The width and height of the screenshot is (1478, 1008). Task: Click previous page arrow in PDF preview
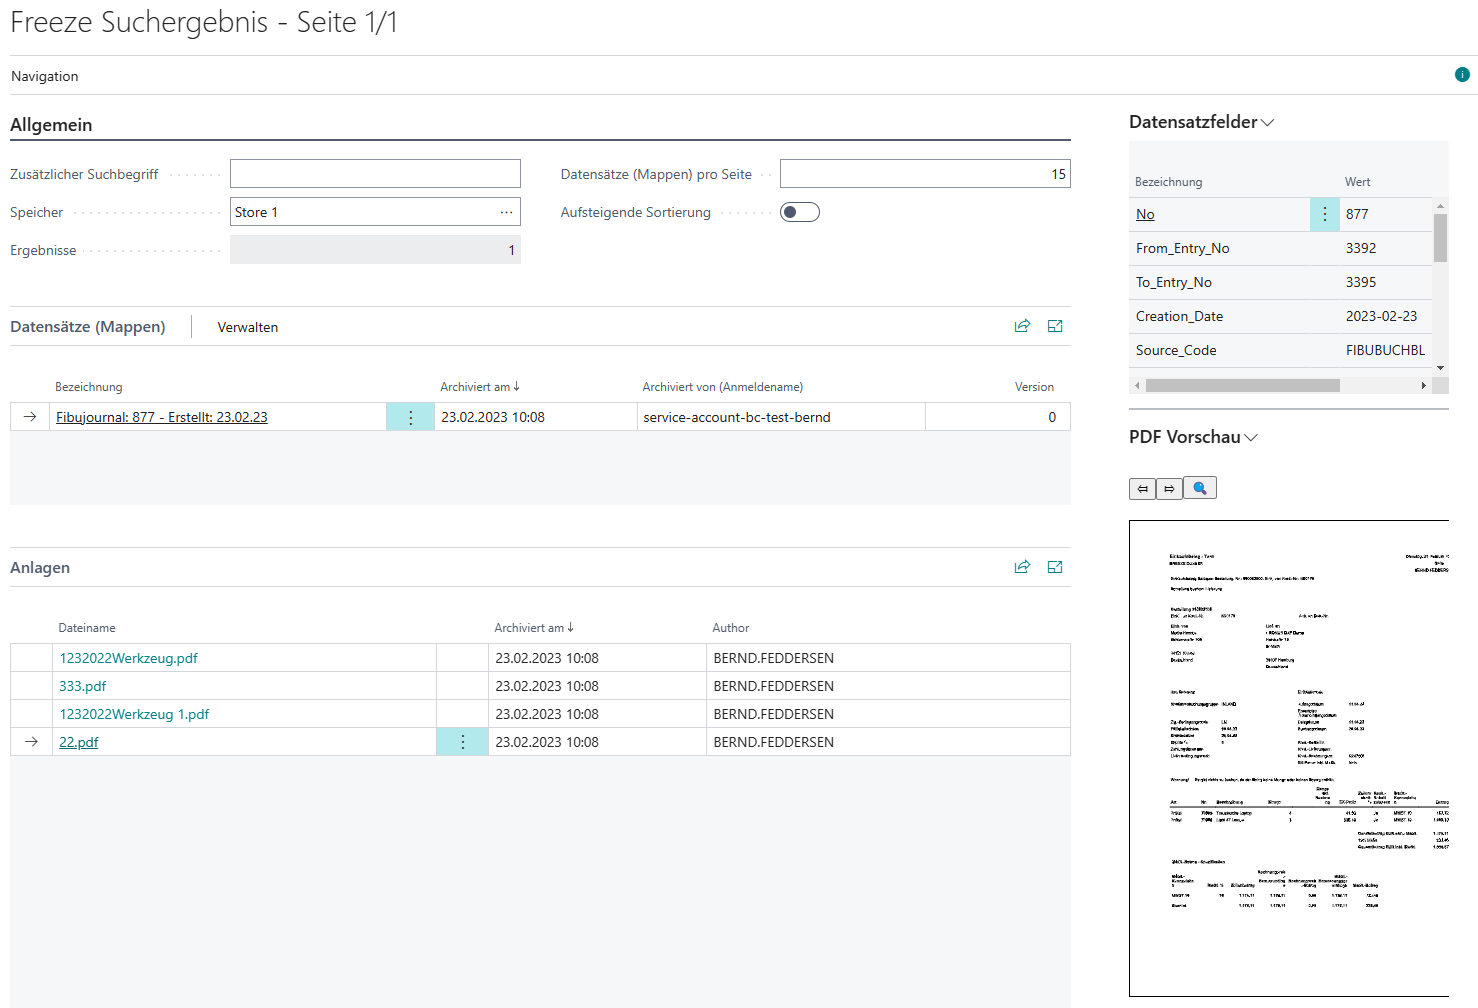pos(1142,489)
